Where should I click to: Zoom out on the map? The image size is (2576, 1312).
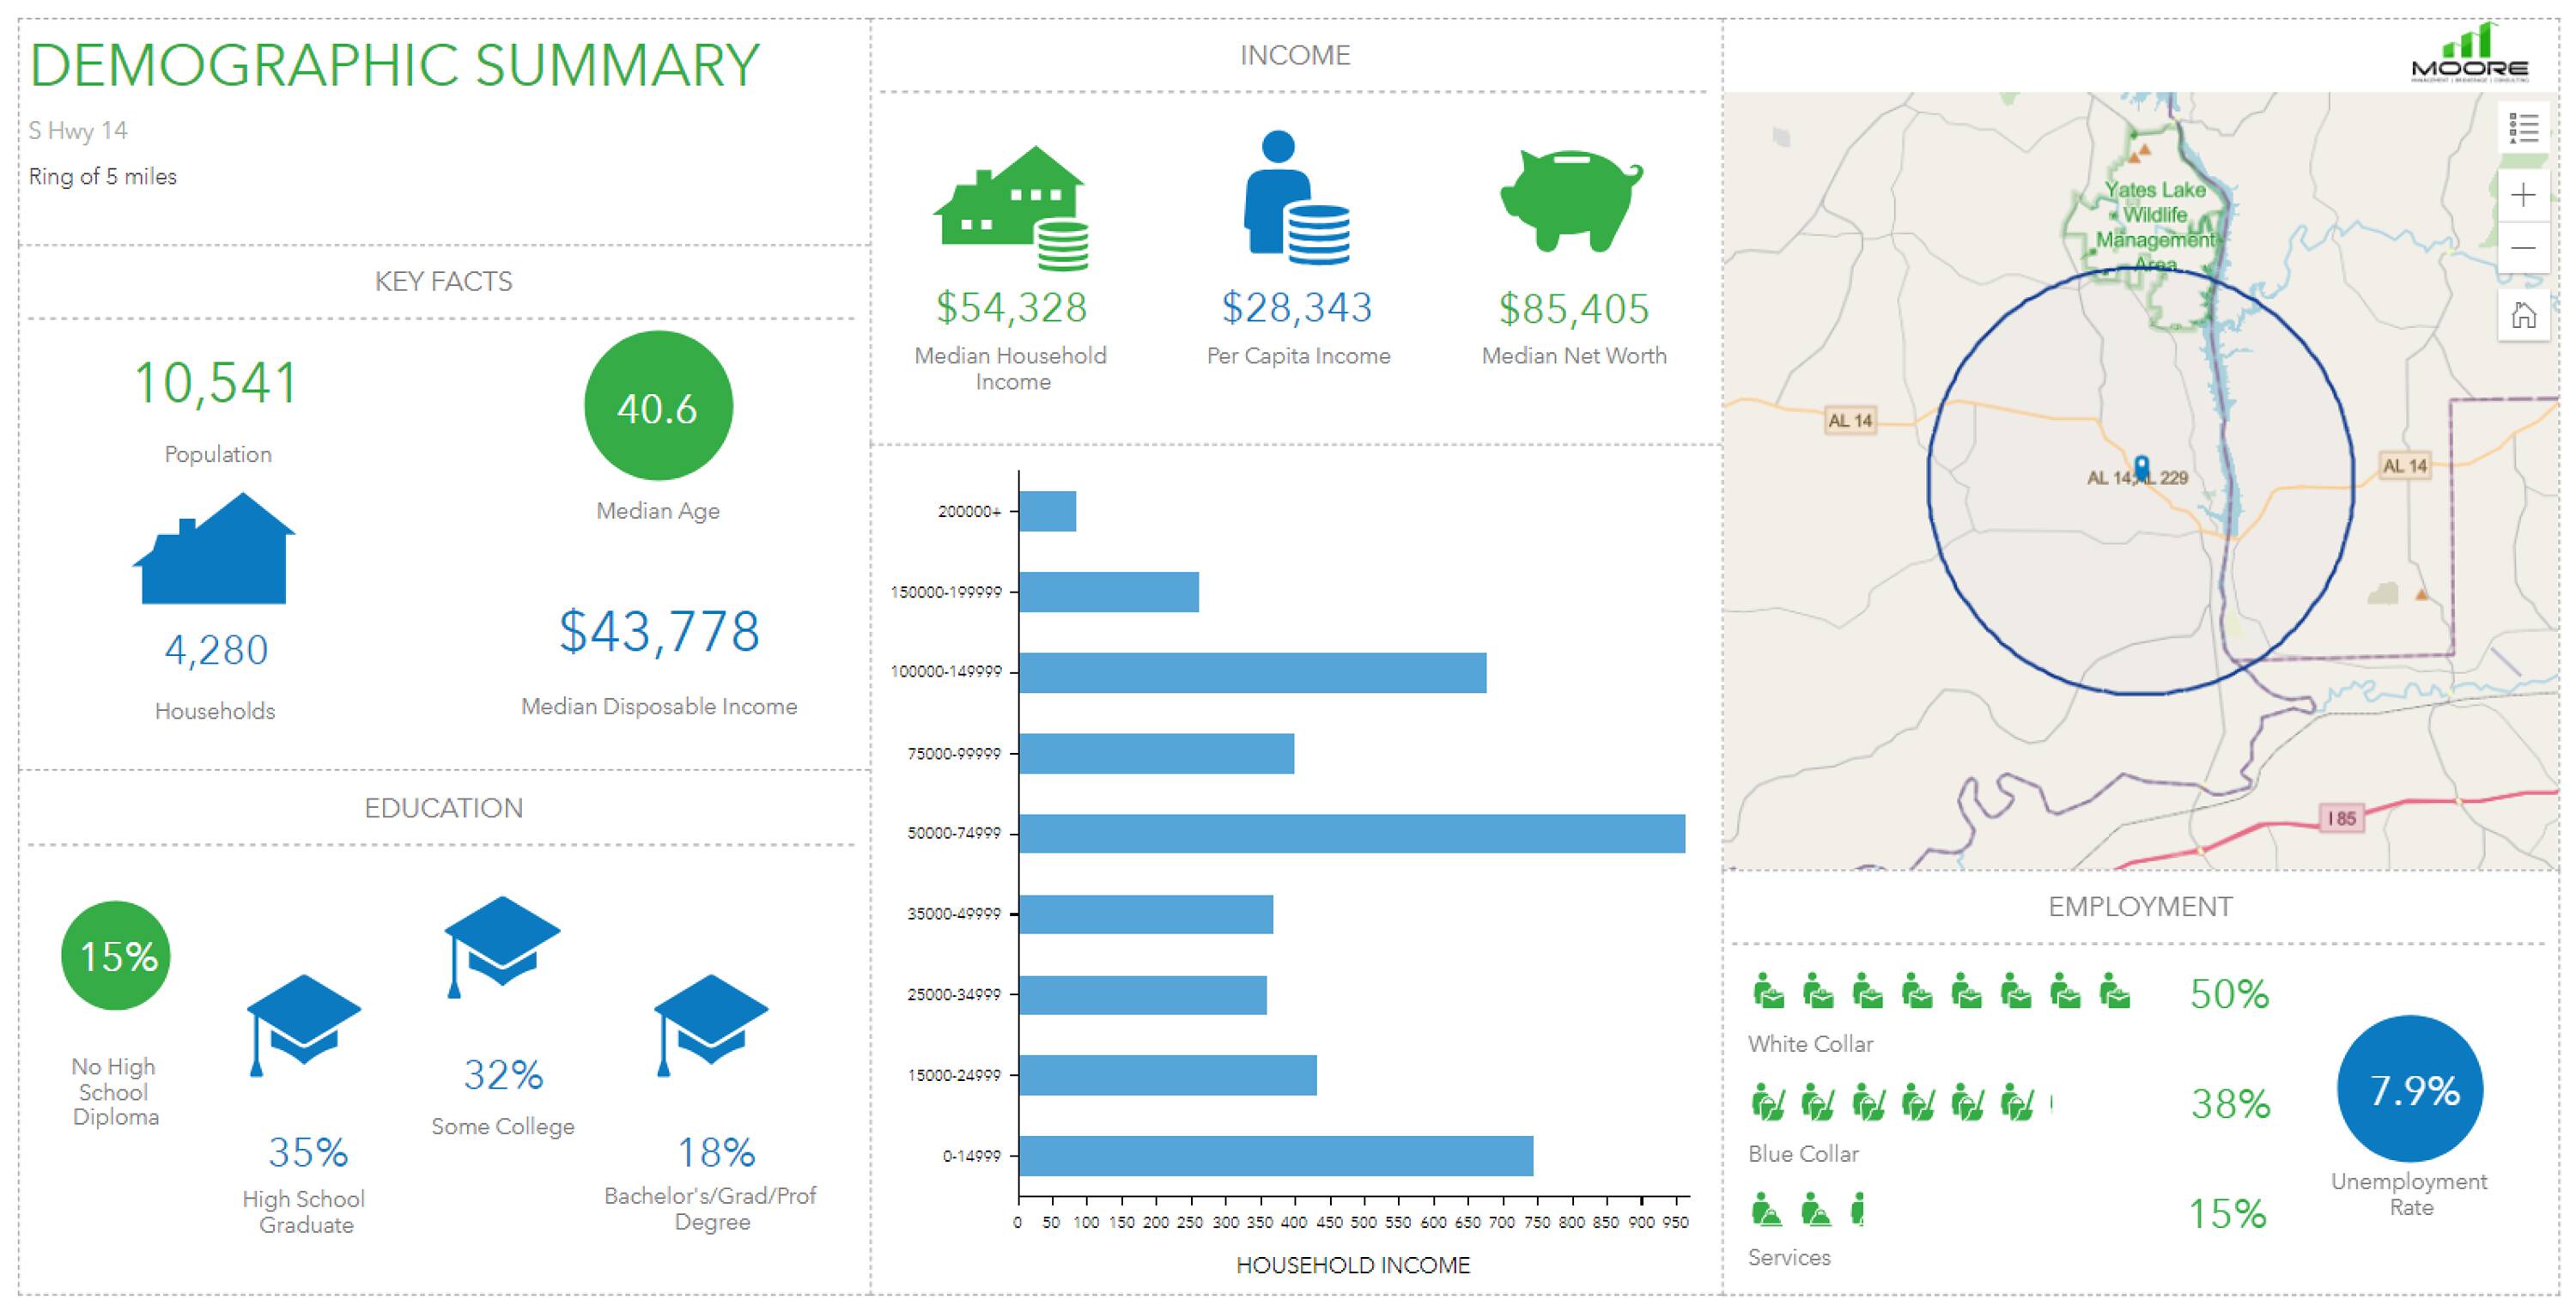coord(2523,248)
